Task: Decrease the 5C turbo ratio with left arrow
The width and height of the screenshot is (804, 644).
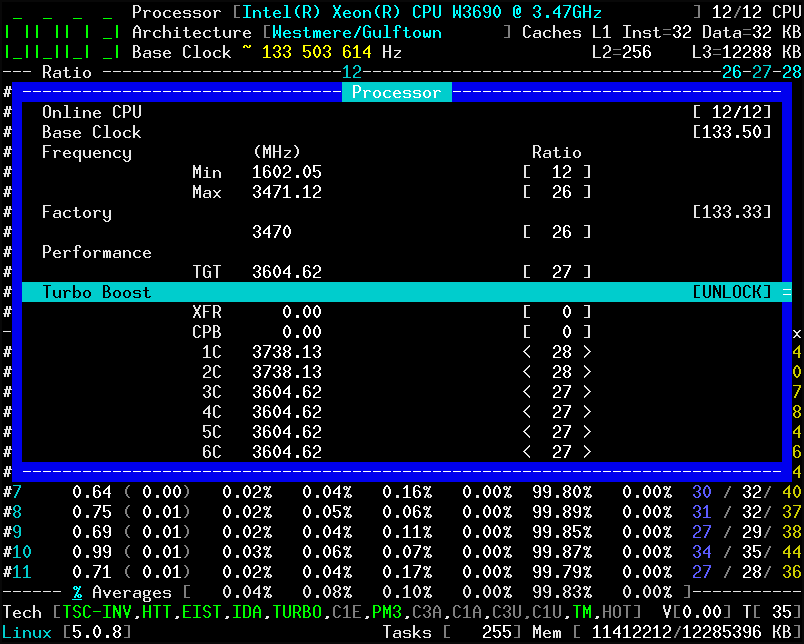Action: tap(527, 432)
